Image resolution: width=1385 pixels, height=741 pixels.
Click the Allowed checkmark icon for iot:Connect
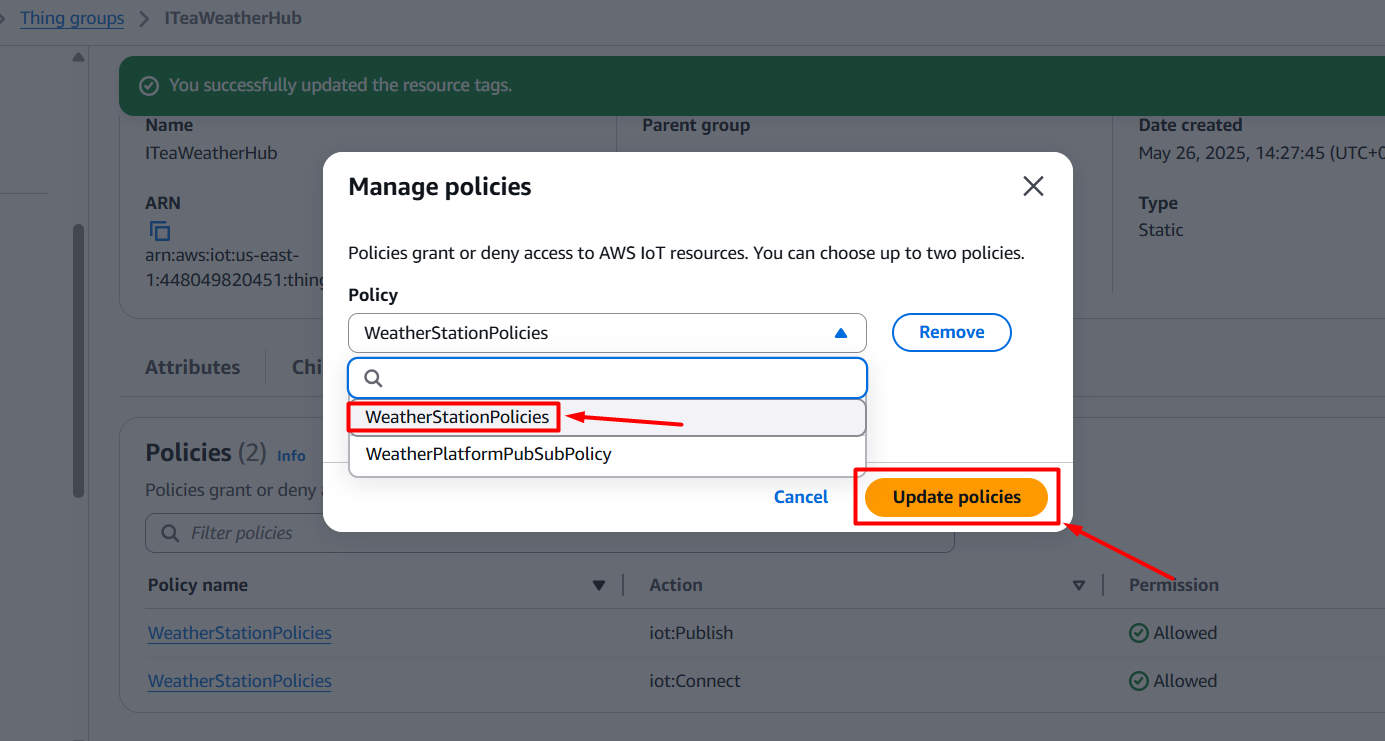click(x=1138, y=681)
